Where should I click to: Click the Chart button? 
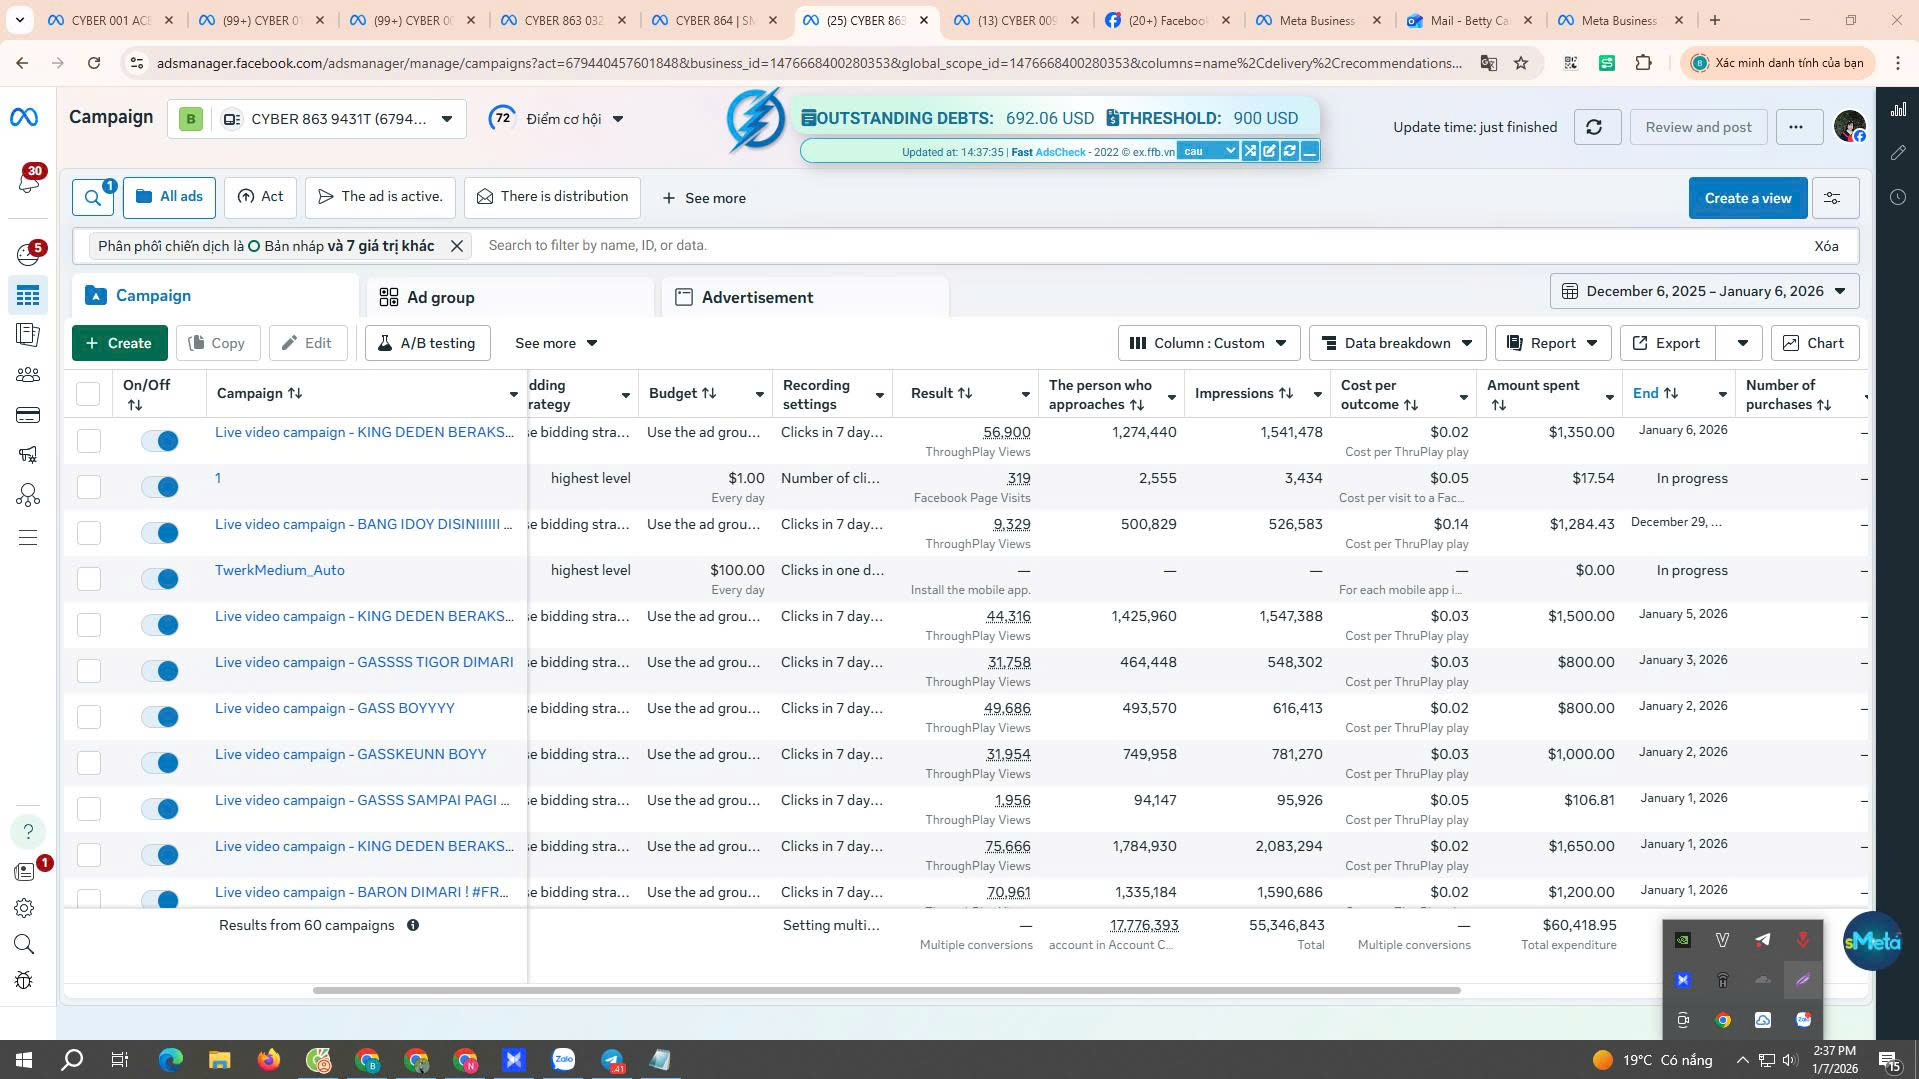point(1814,343)
